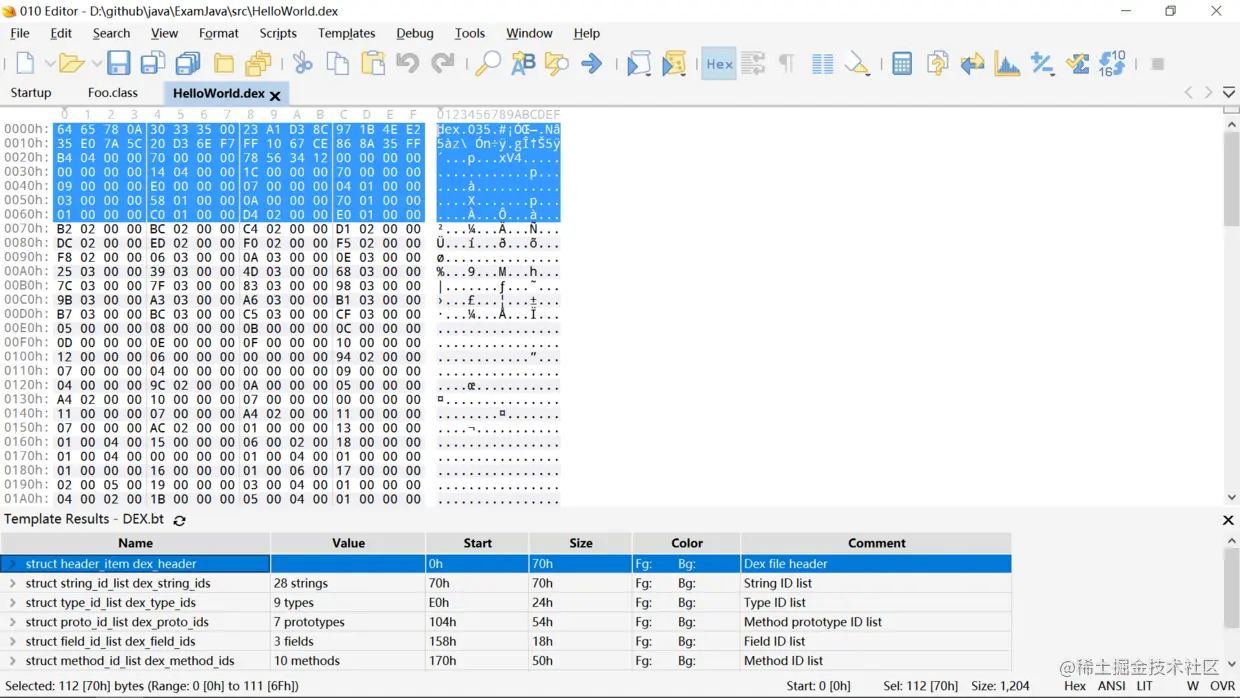Sort by the Start column header
The height and width of the screenshot is (698, 1240).
pyautogui.click(x=477, y=543)
